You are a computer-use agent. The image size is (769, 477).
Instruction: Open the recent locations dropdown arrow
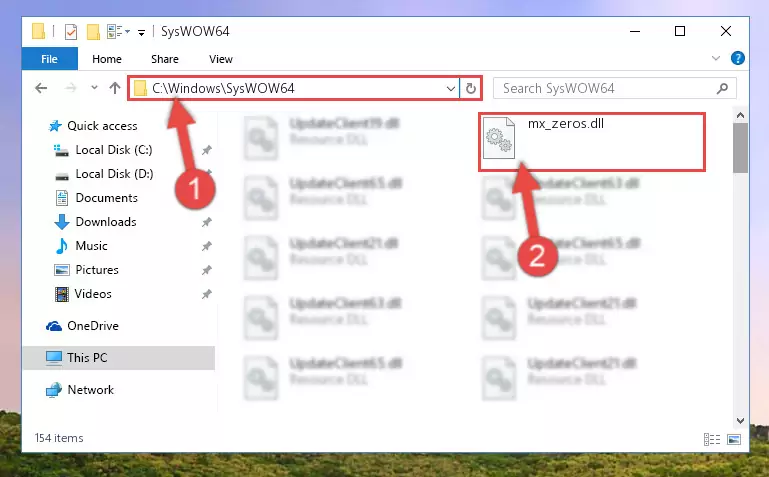coord(94,88)
